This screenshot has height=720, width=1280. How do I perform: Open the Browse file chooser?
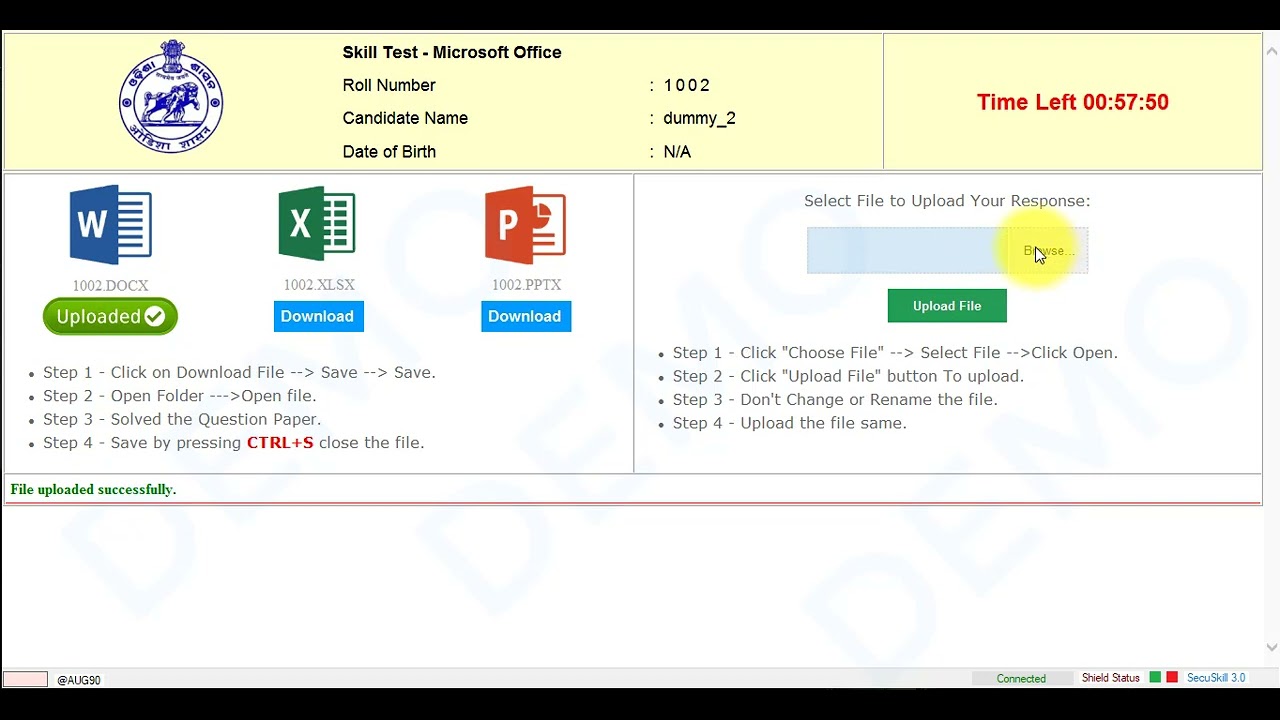pos(1048,251)
